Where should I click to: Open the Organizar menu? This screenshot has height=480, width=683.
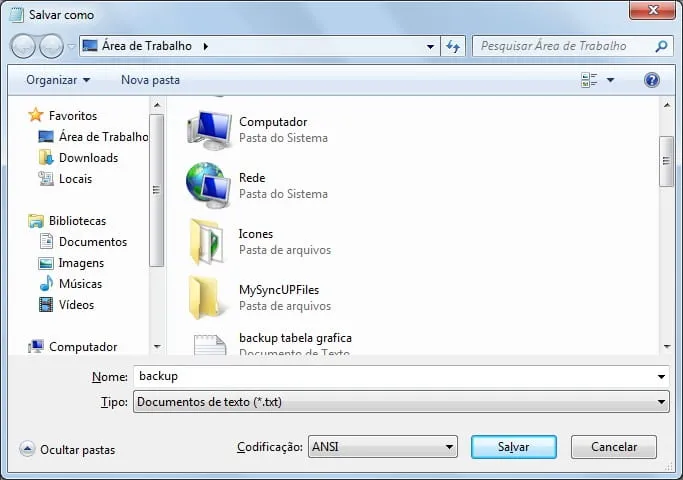(x=58, y=80)
